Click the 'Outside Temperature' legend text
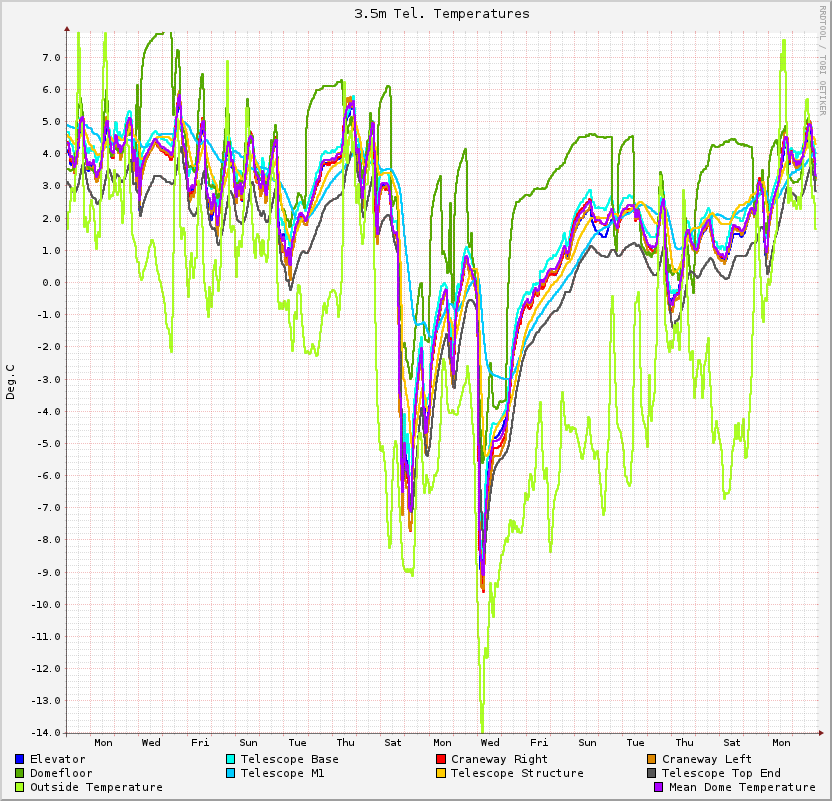This screenshot has height=801, width=832. tap(96, 787)
